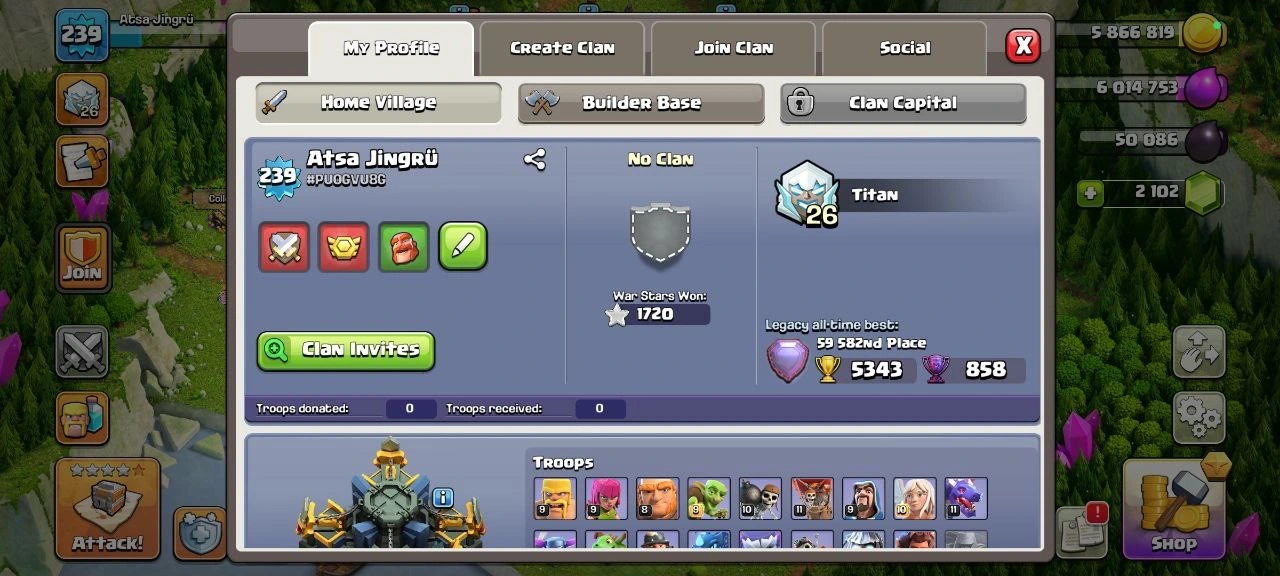Switch to Builder Base view
Image resolution: width=1280 pixels, height=576 pixels.
coord(641,103)
